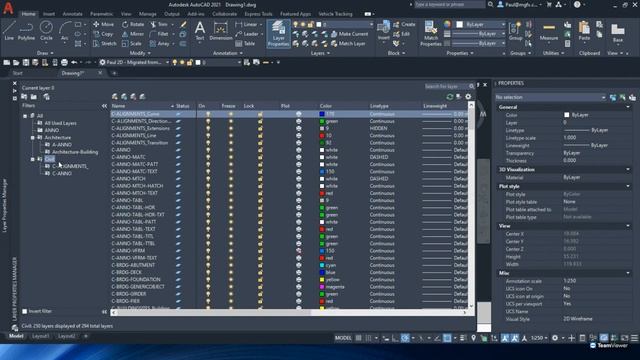
Task: Select the Text annotation tool
Action: [200, 31]
